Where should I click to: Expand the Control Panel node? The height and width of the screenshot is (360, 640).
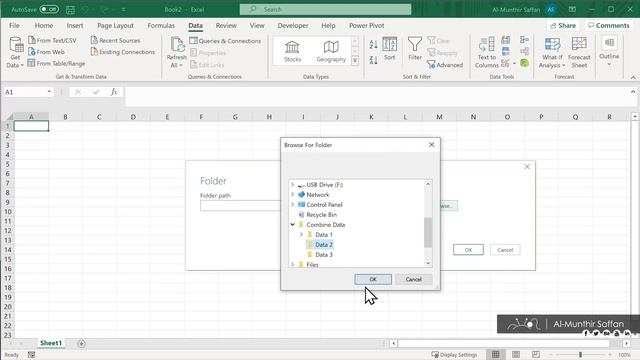pyautogui.click(x=292, y=204)
